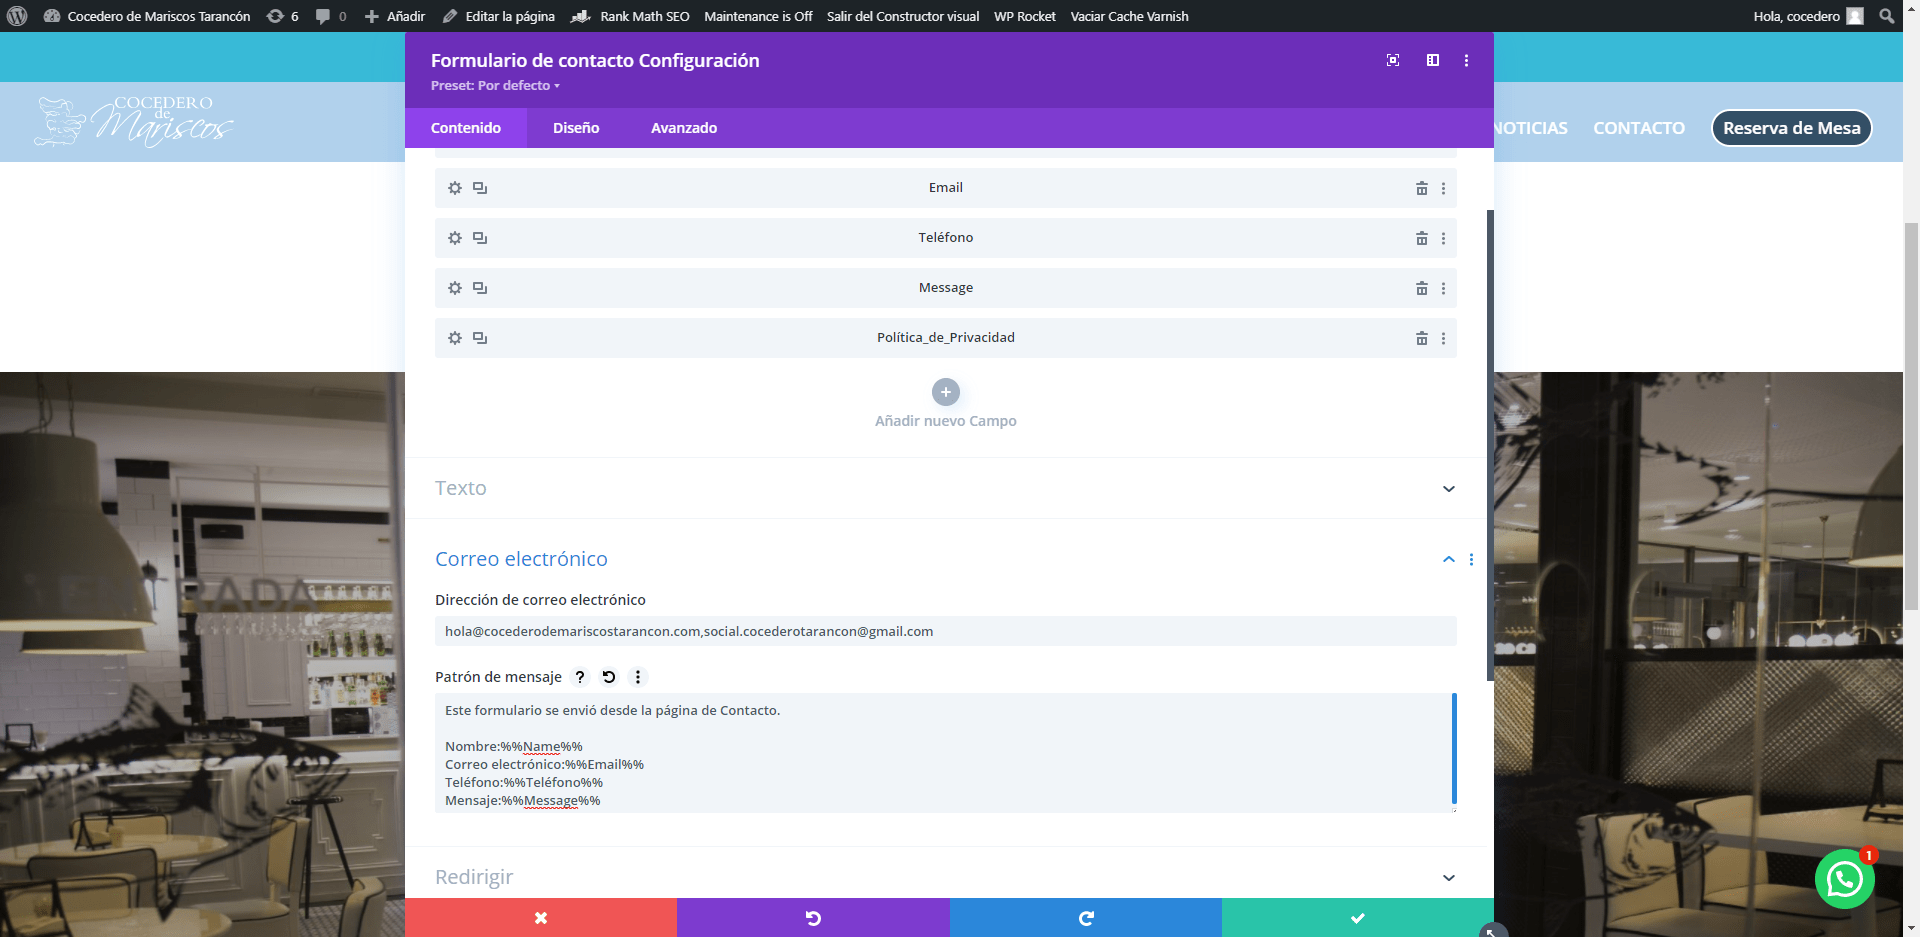The width and height of the screenshot is (1920, 937).
Task: Open settings gear for Message field
Action: point(455,288)
